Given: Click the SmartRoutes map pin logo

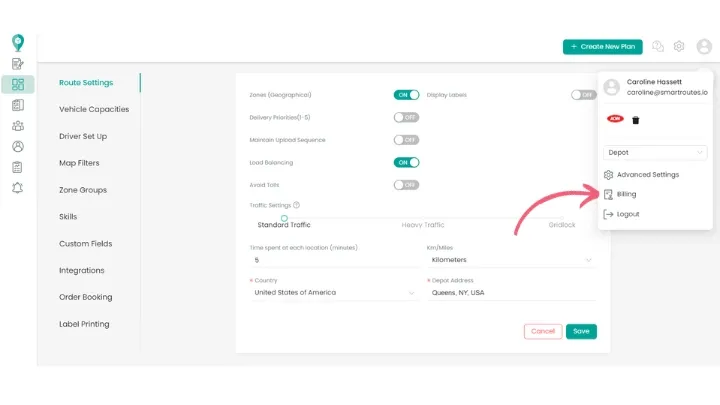Looking at the screenshot, I should [x=17, y=42].
